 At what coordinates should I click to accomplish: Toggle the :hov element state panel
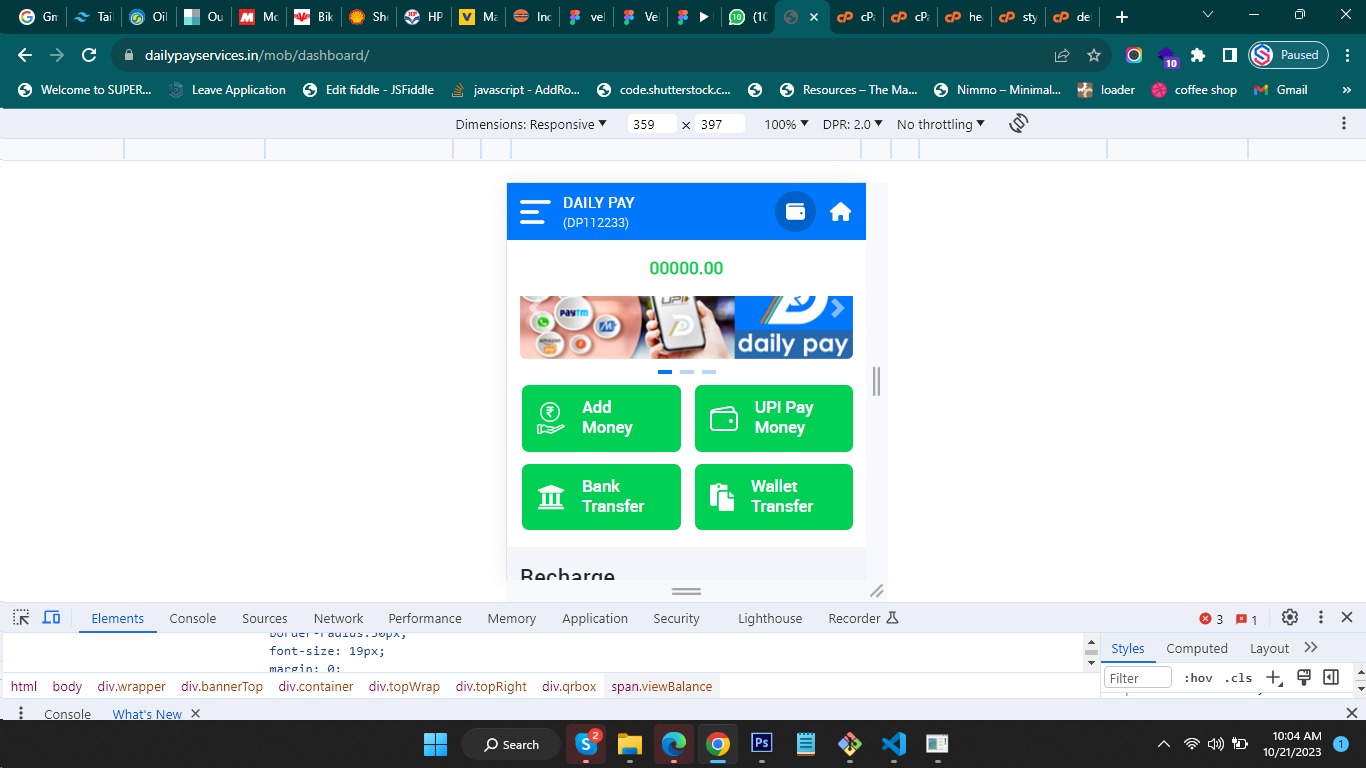point(1197,678)
